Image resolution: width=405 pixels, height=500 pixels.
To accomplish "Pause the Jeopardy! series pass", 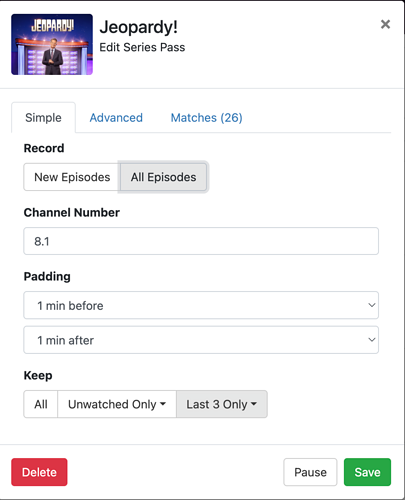I will [x=310, y=472].
